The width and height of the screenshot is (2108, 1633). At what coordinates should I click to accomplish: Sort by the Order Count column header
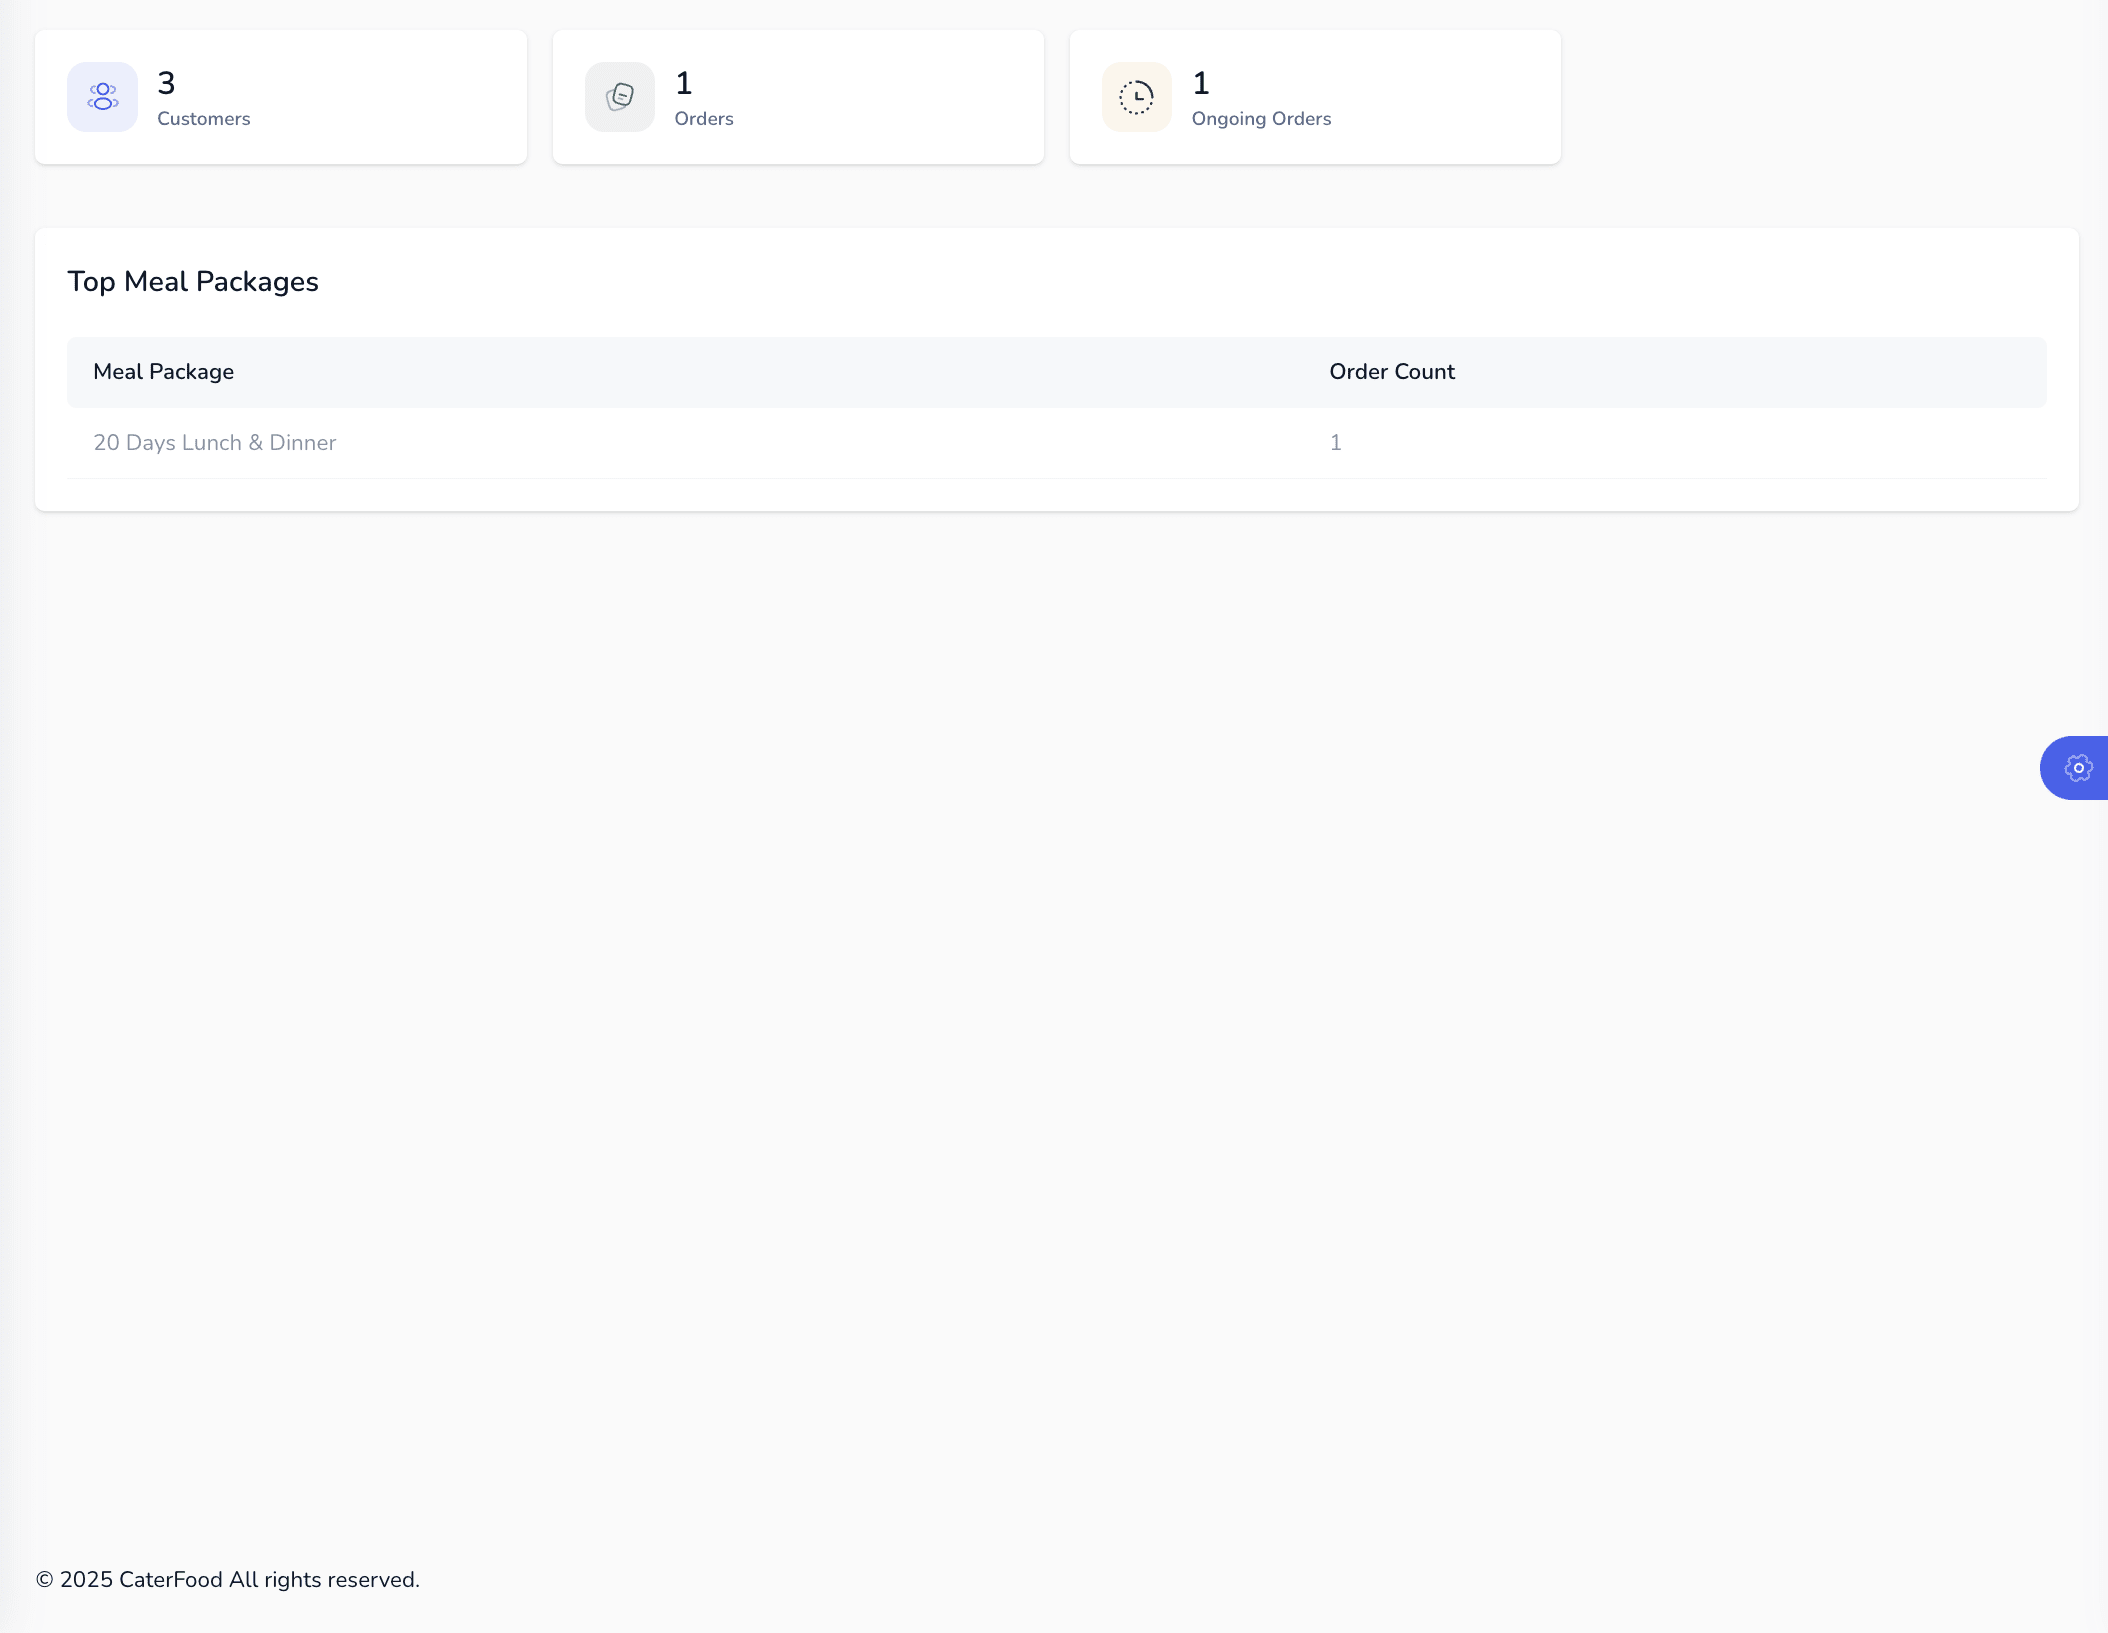(x=1391, y=371)
